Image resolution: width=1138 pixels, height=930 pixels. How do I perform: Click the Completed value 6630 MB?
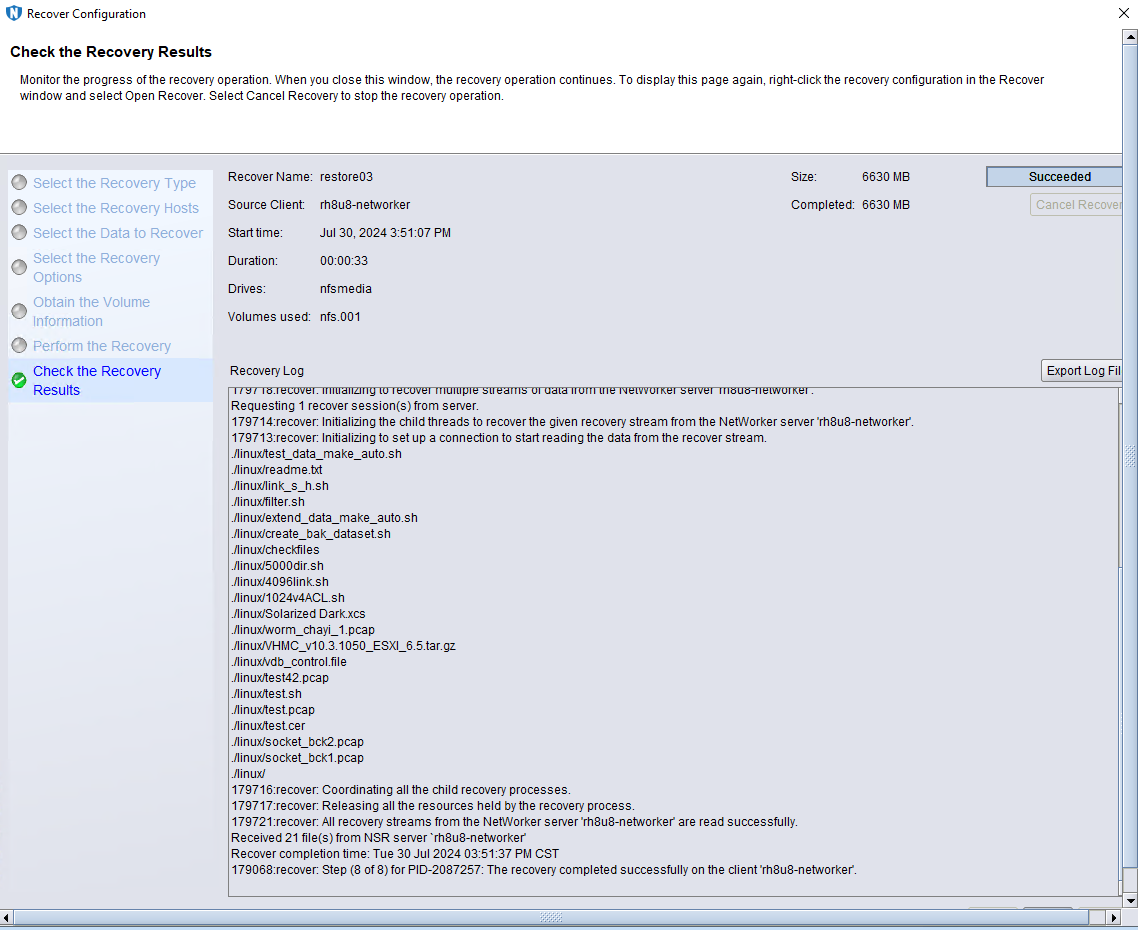(x=885, y=205)
